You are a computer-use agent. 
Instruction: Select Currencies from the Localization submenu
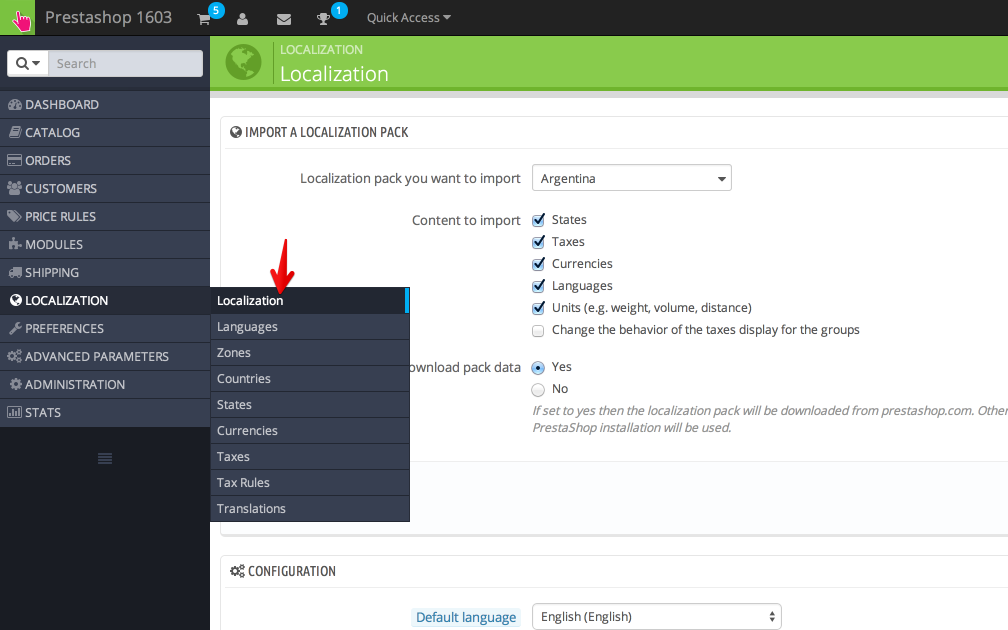click(x=247, y=431)
